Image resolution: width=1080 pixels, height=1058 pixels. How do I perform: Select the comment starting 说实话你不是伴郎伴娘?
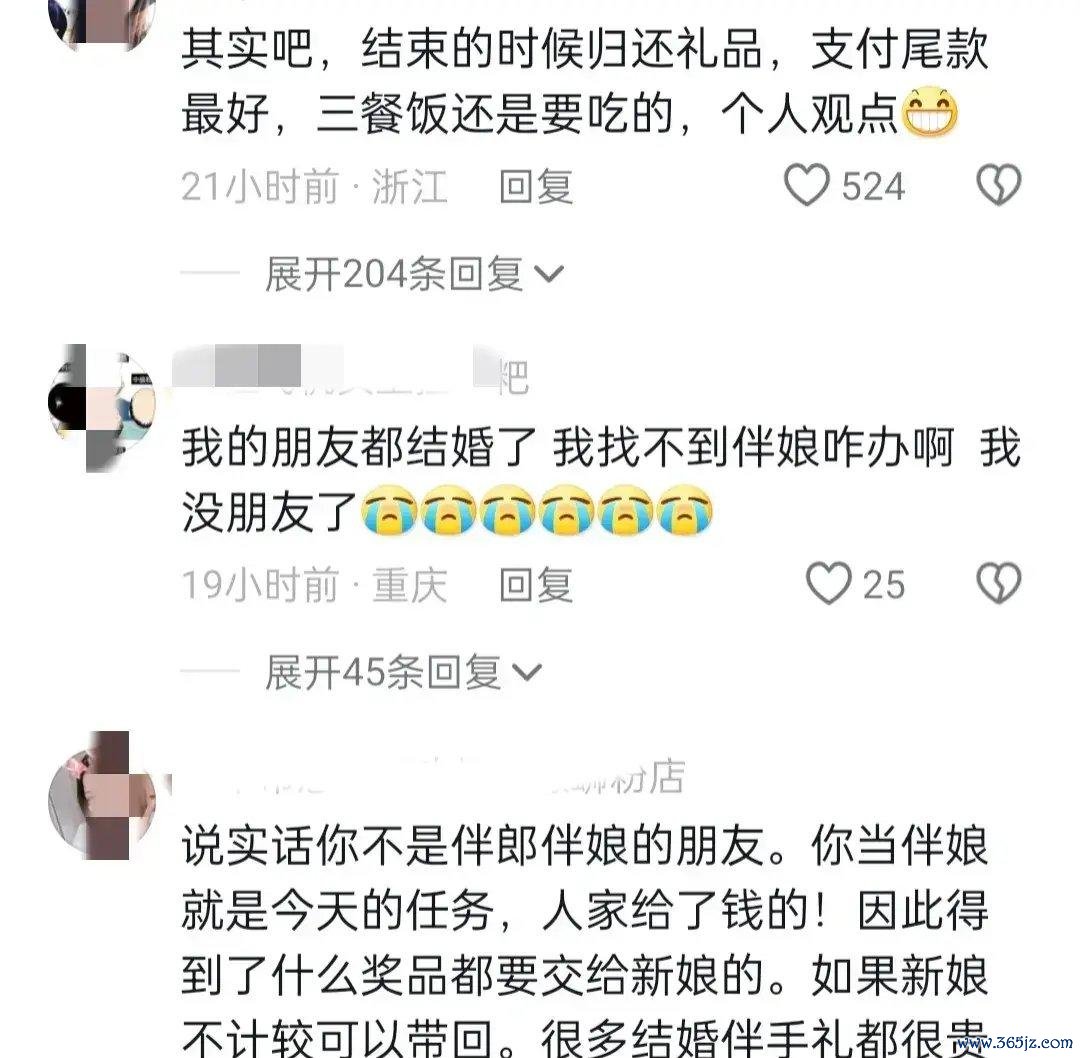[x=585, y=941]
